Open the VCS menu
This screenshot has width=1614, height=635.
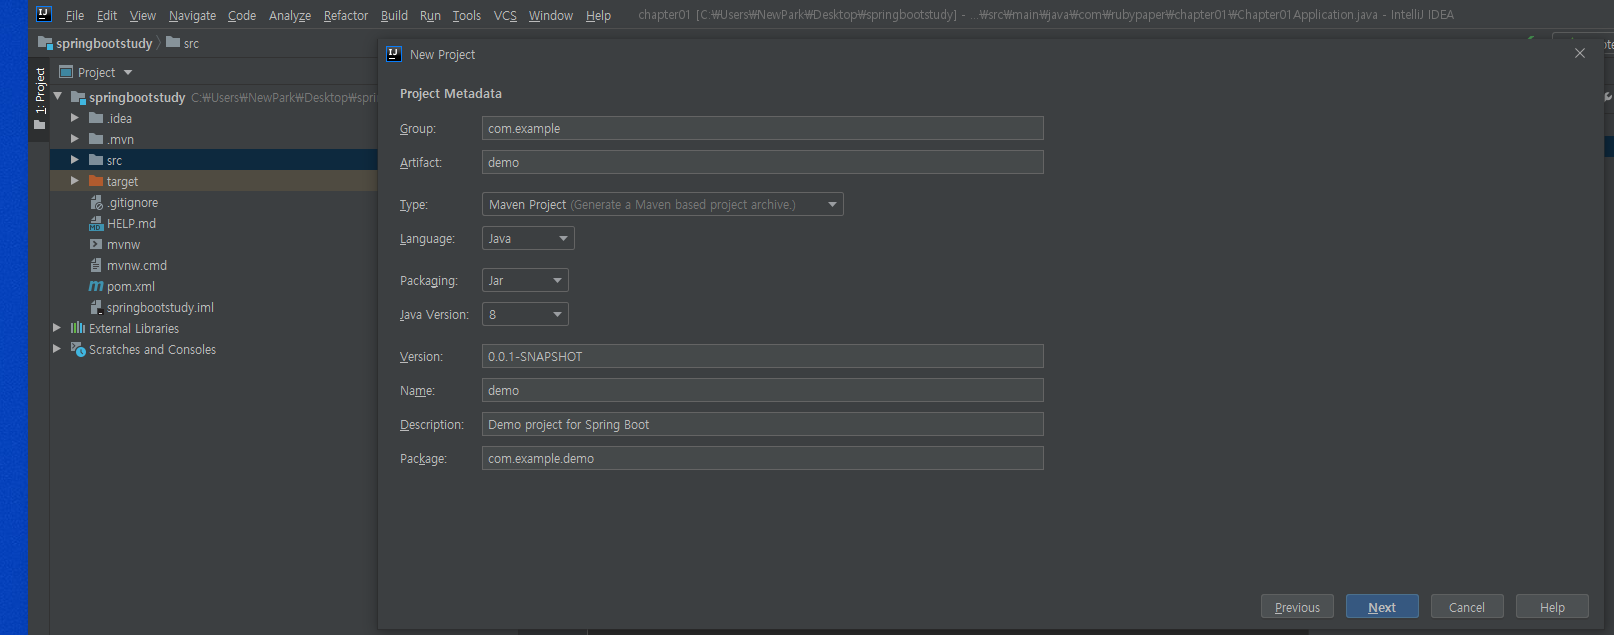[x=505, y=15]
